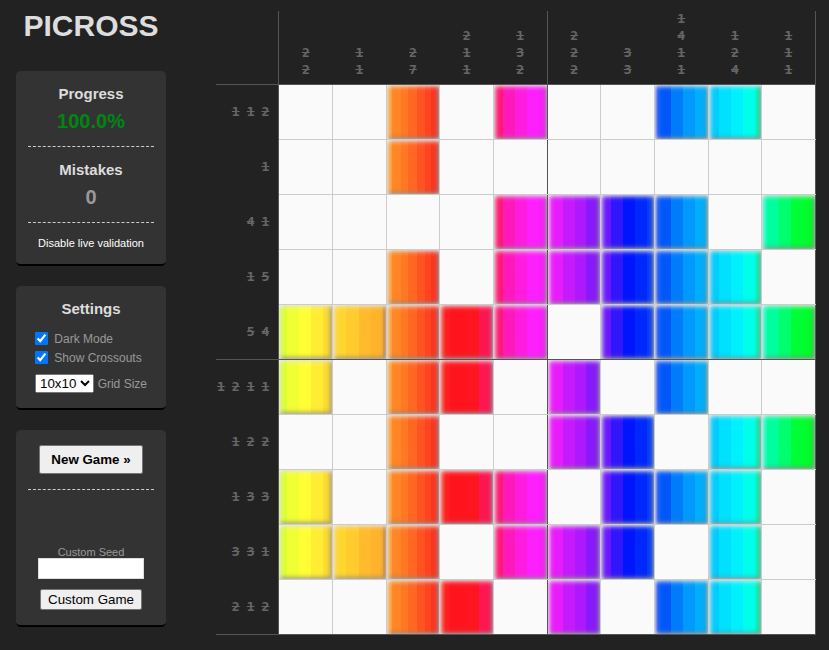Click the row clue '3 3 1'
The width and height of the screenshot is (829, 650).
pyautogui.click(x=251, y=552)
